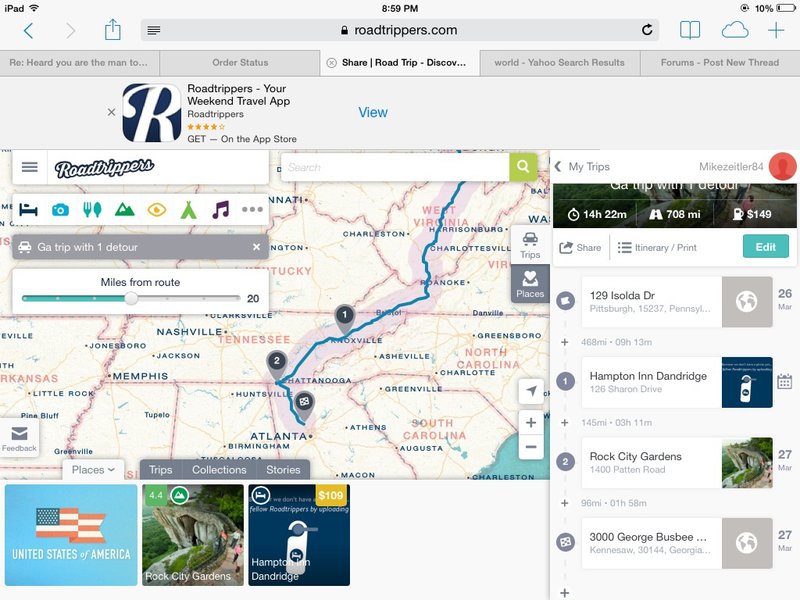The height and width of the screenshot is (600, 800).
Task: Open Hampton Inn Dandridge $109 card
Action: pyautogui.click(x=299, y=535)
